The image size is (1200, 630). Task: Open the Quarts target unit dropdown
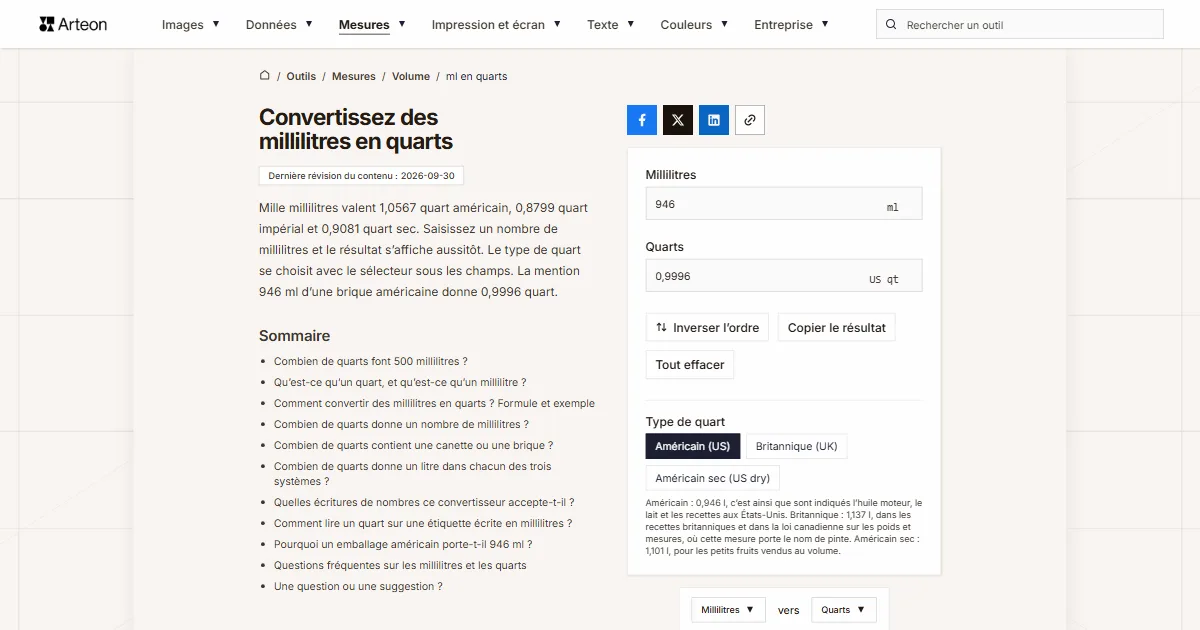[x=844, y=610]
